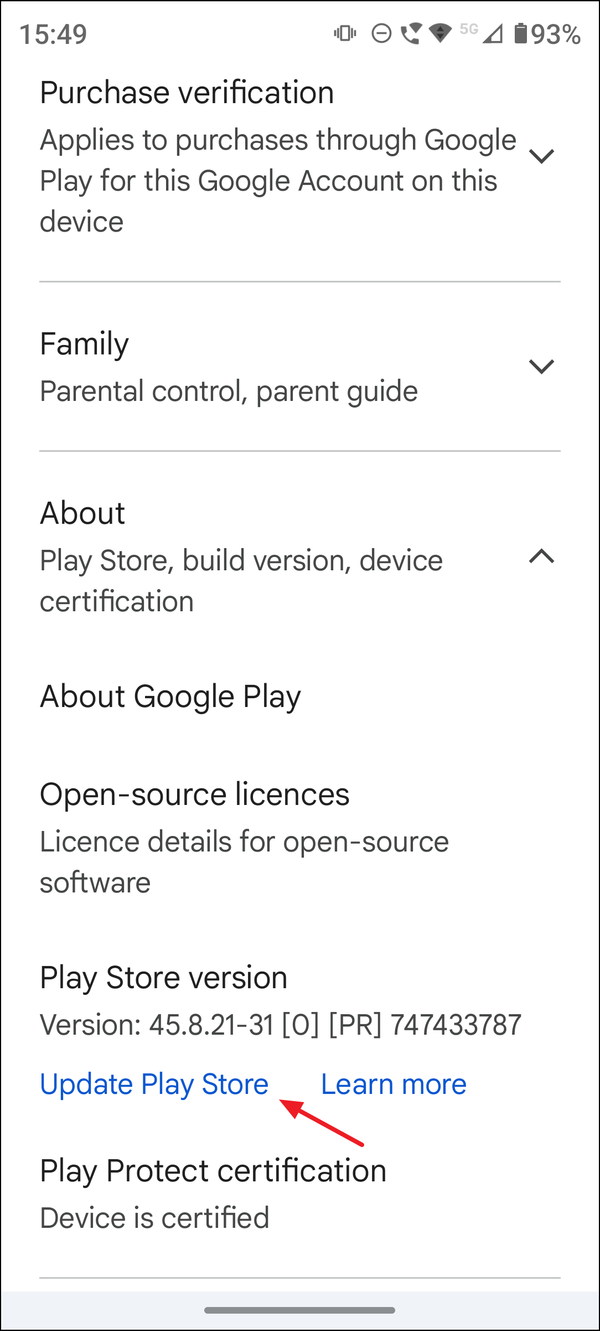Expand the Purchase verification section
This screenshot has height=1331, width=600.
541,156
